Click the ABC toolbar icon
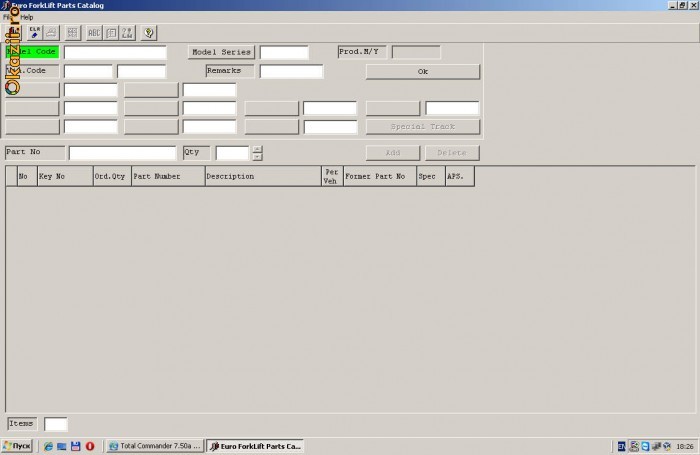The width and height of the screenshot is (700, 455). 94,33
